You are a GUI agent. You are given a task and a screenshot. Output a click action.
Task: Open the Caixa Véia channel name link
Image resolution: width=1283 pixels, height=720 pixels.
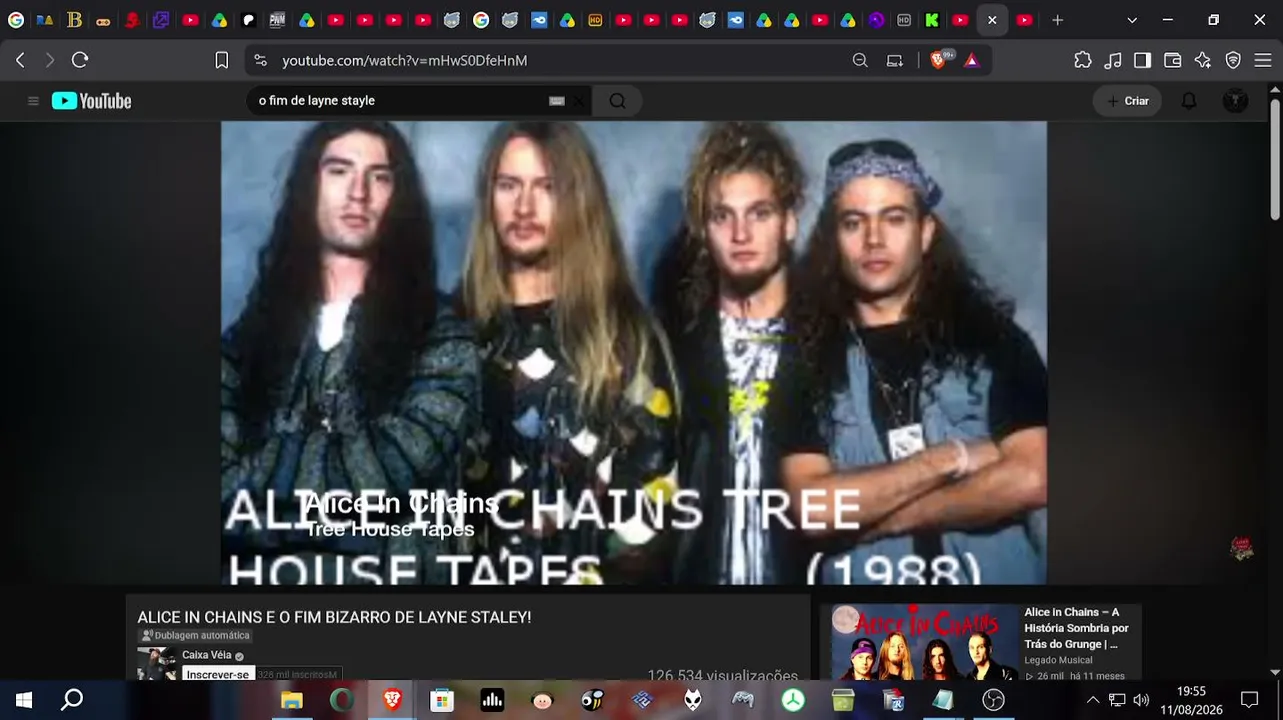[x=206, y=655]
